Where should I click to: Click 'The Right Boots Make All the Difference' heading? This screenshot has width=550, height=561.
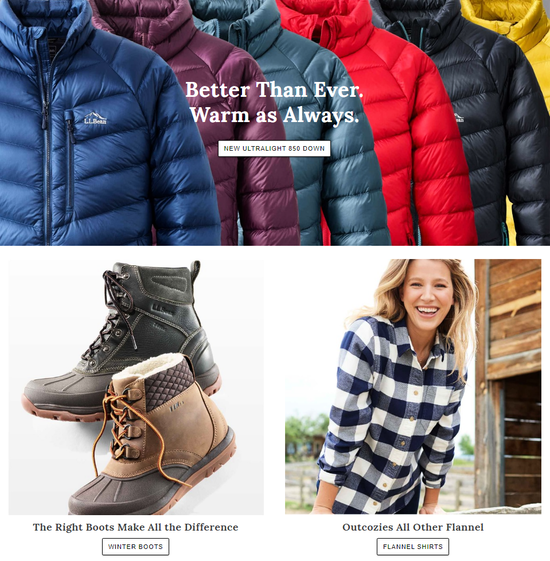coord(136,527)
